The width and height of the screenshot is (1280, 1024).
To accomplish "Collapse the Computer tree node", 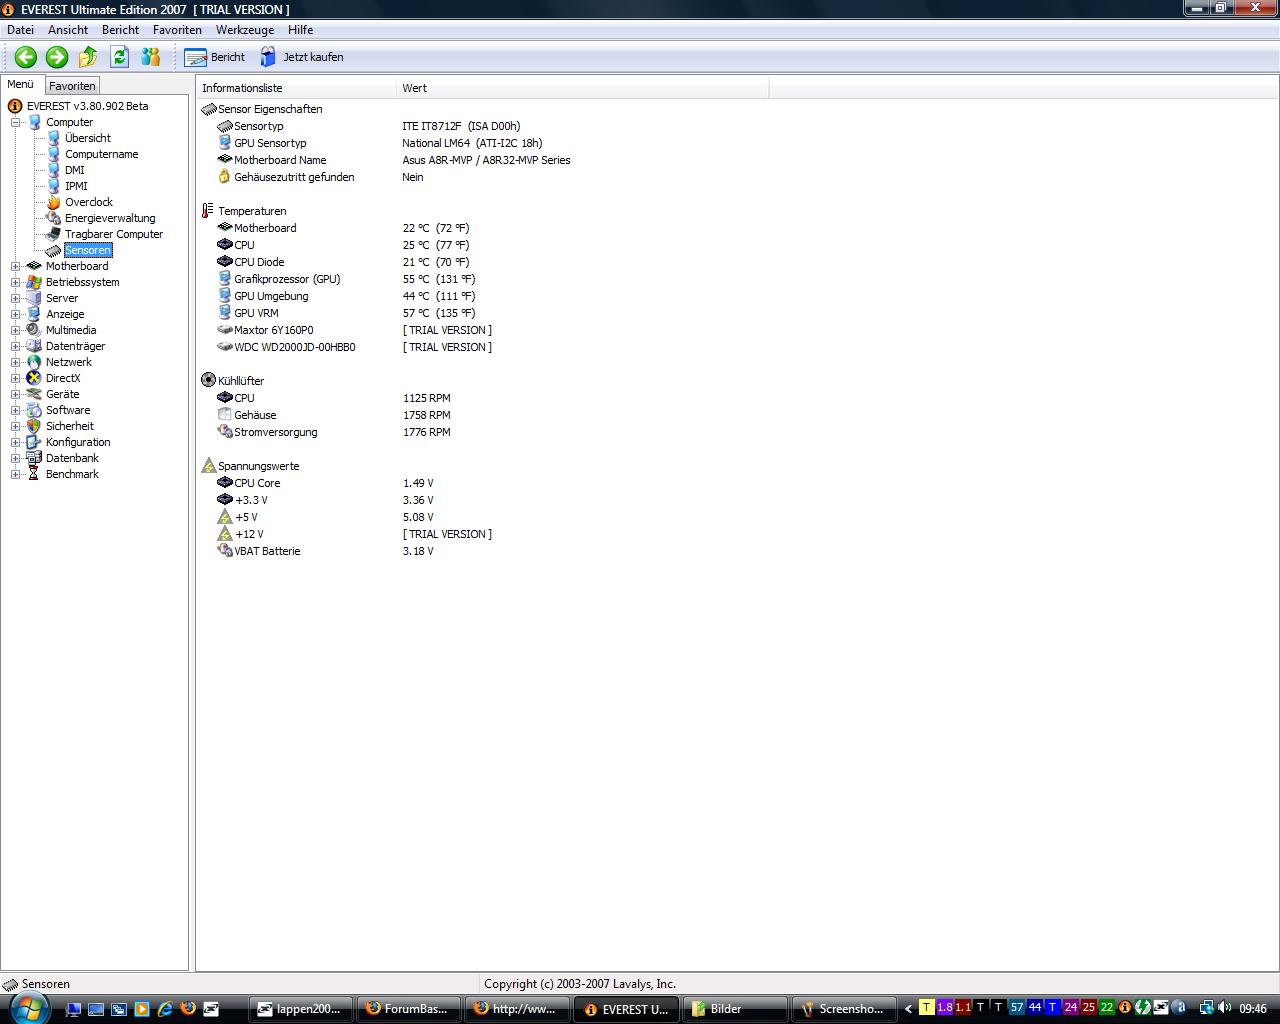I will coord(16,122).
